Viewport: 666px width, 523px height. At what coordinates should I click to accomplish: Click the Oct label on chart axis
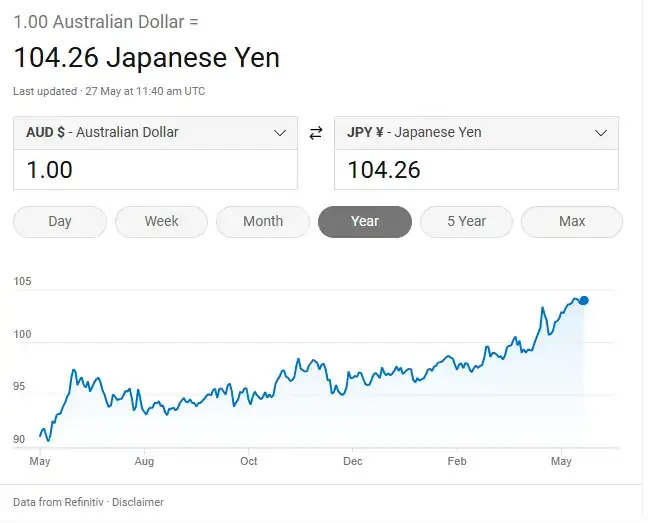[248, 461]
